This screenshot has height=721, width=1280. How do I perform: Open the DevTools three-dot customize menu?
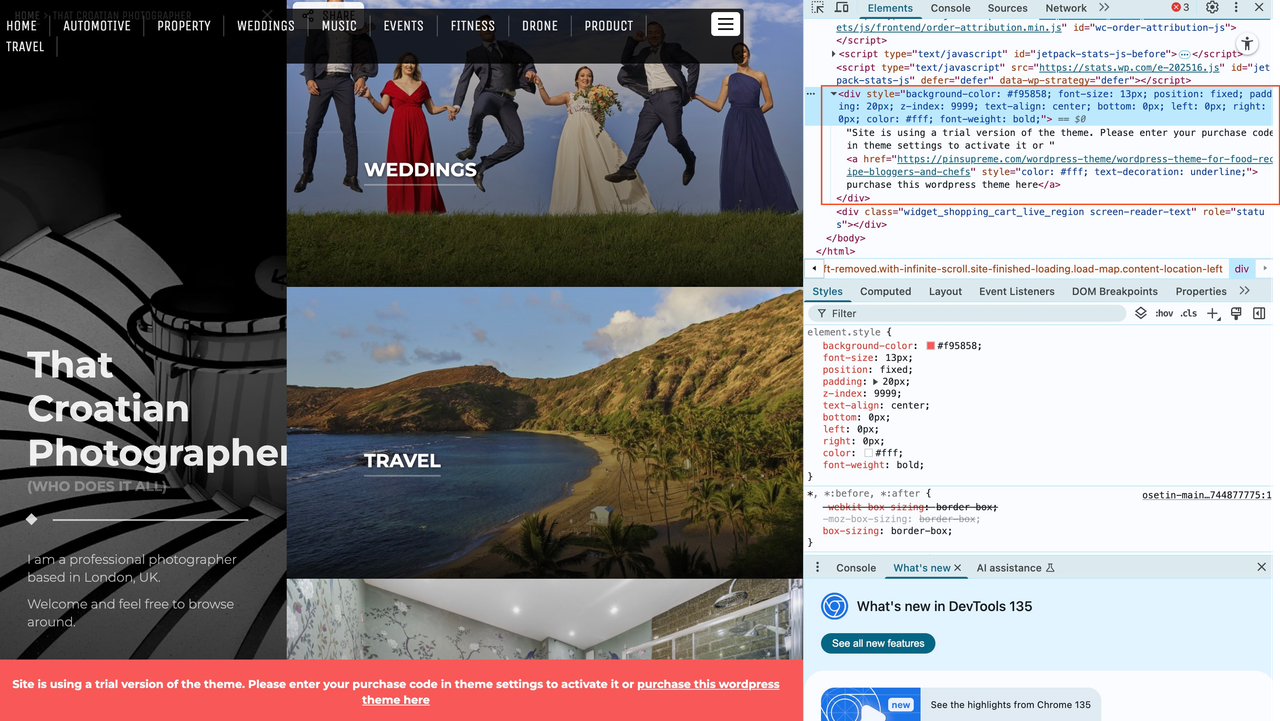pyautogui.click(x=1236, y=8)
